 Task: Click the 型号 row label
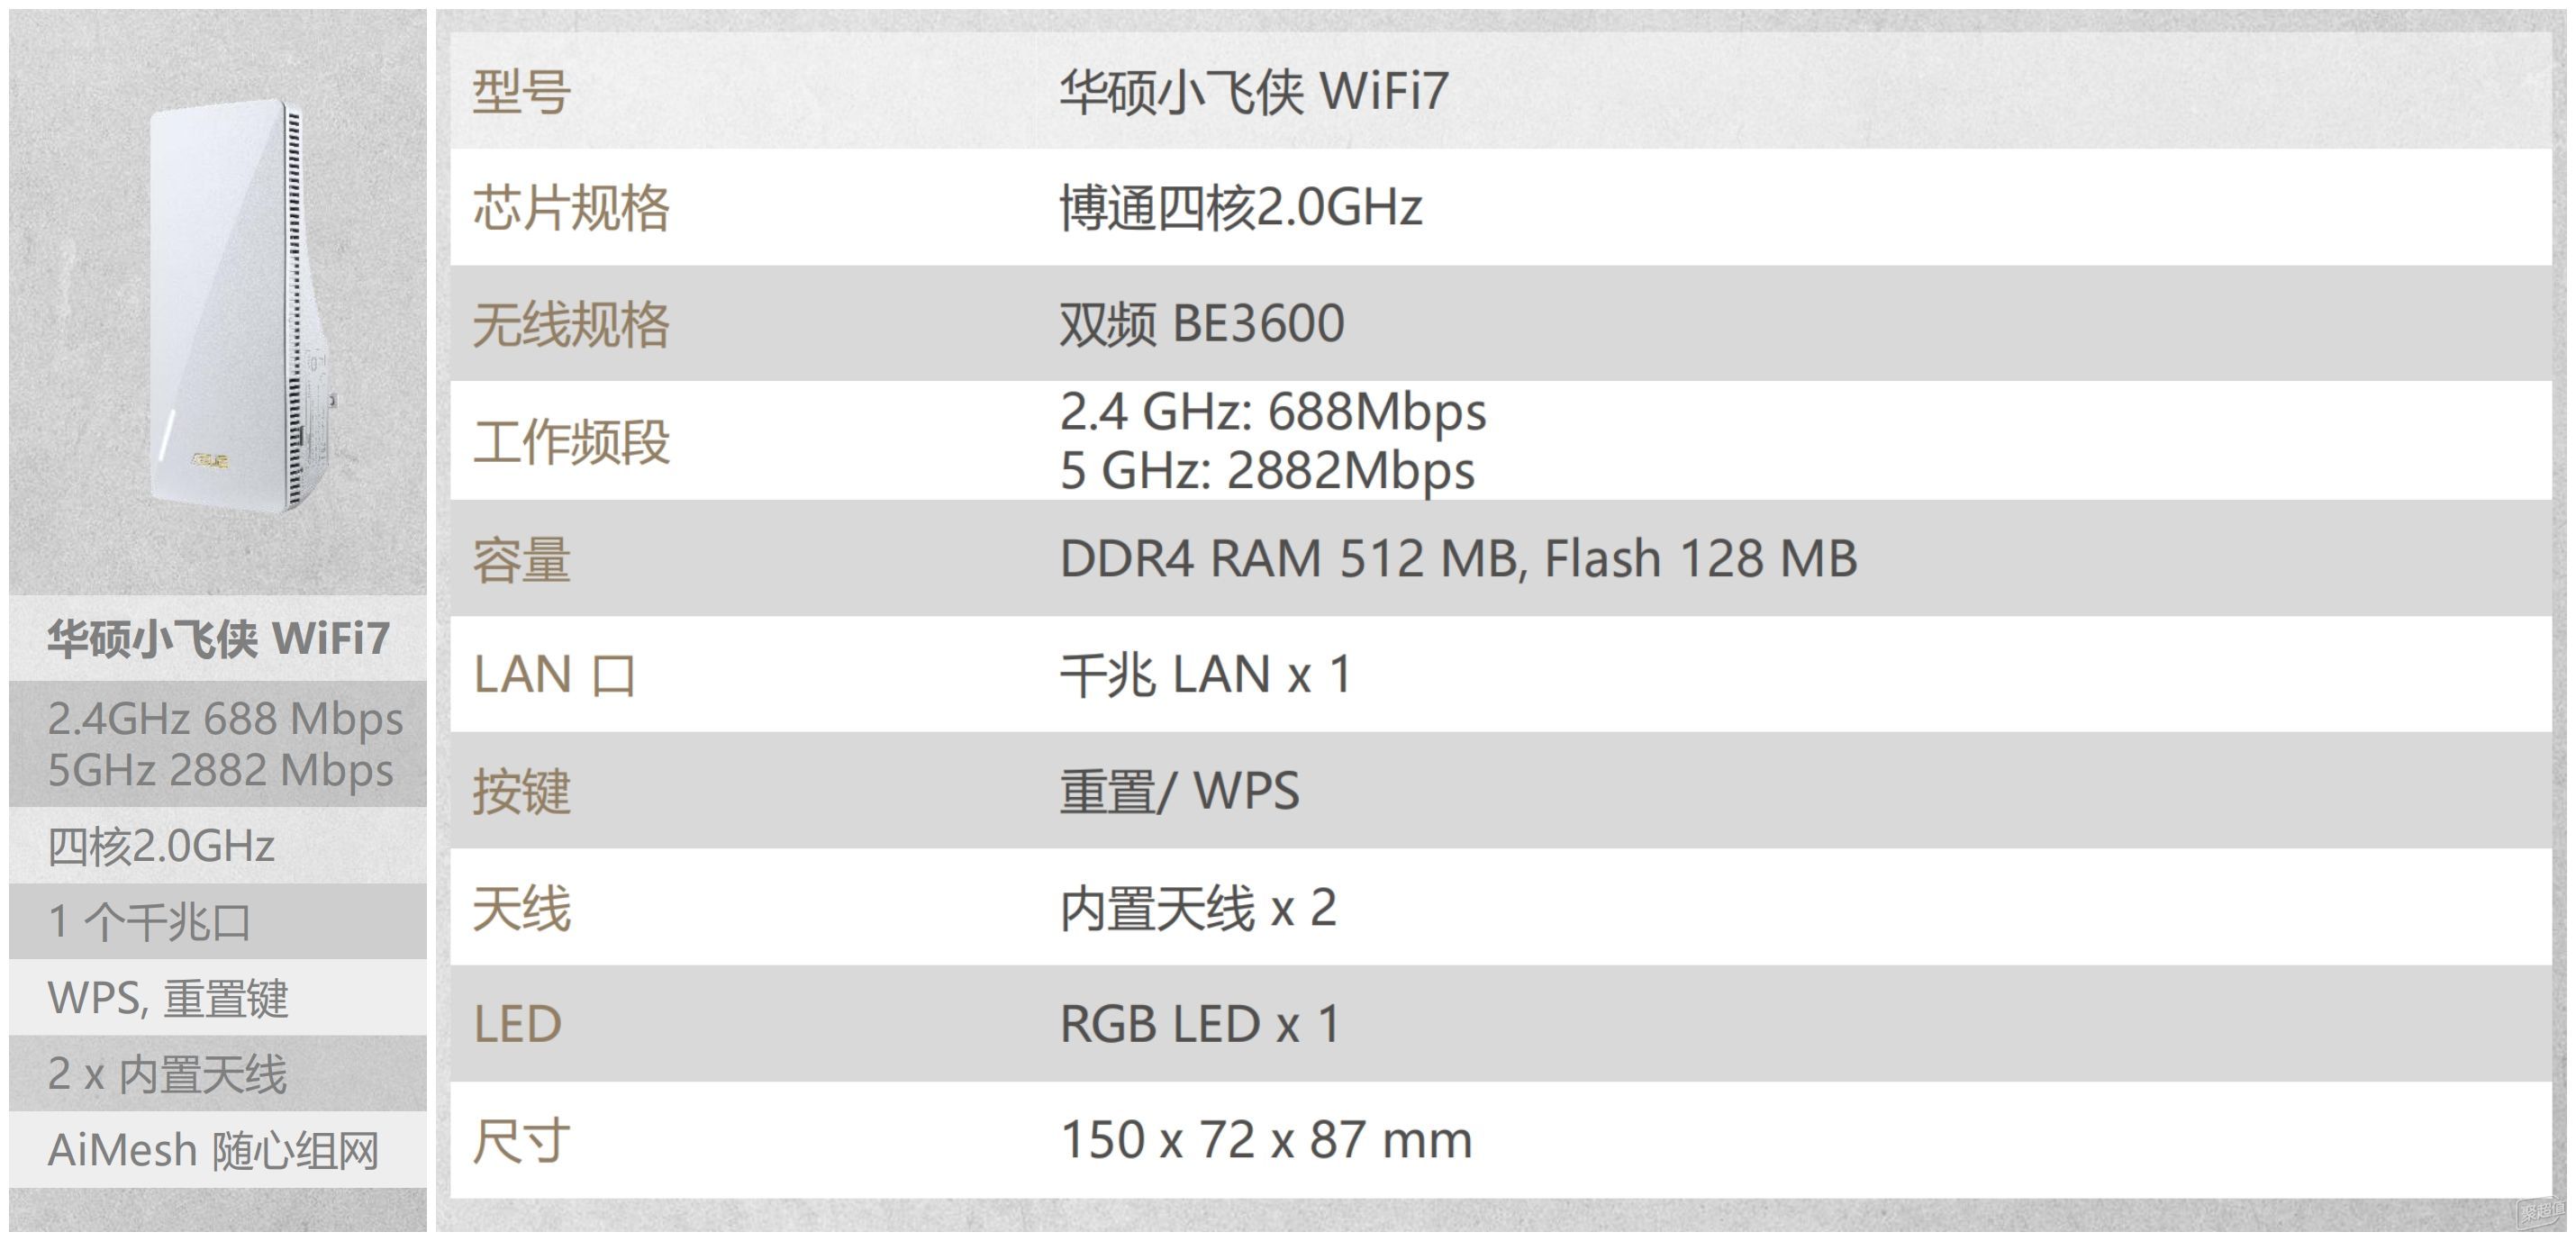tap(521, 92)
